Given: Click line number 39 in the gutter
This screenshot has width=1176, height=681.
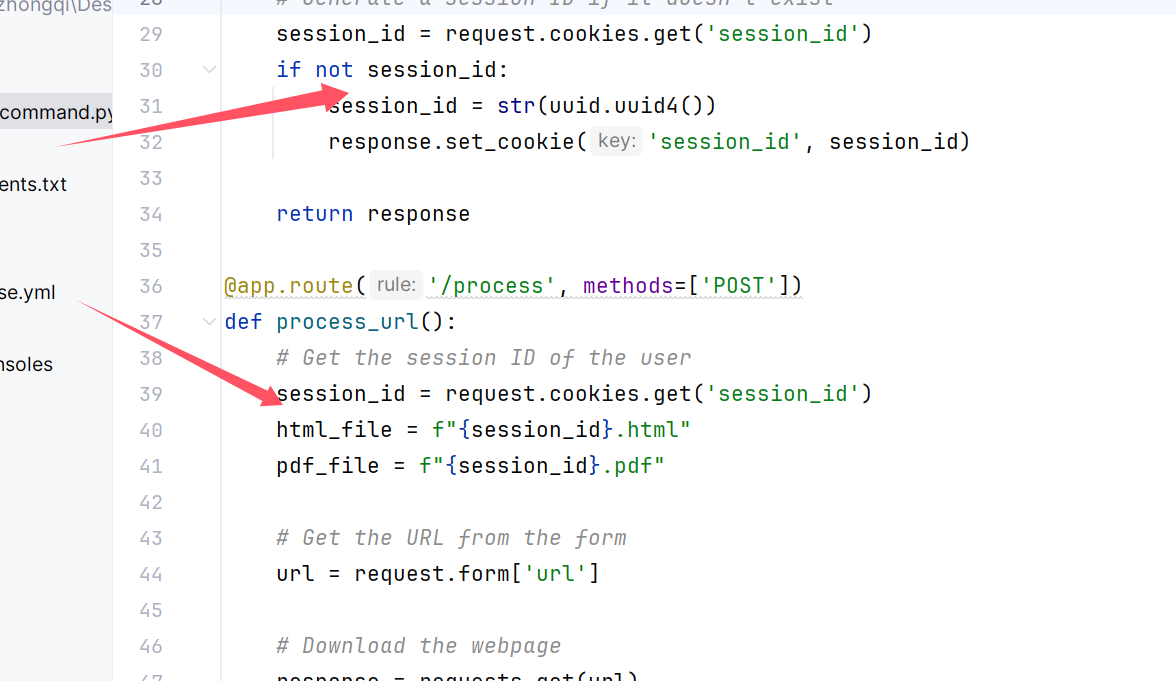Looking at the screenshot, I should coord(151,394).
